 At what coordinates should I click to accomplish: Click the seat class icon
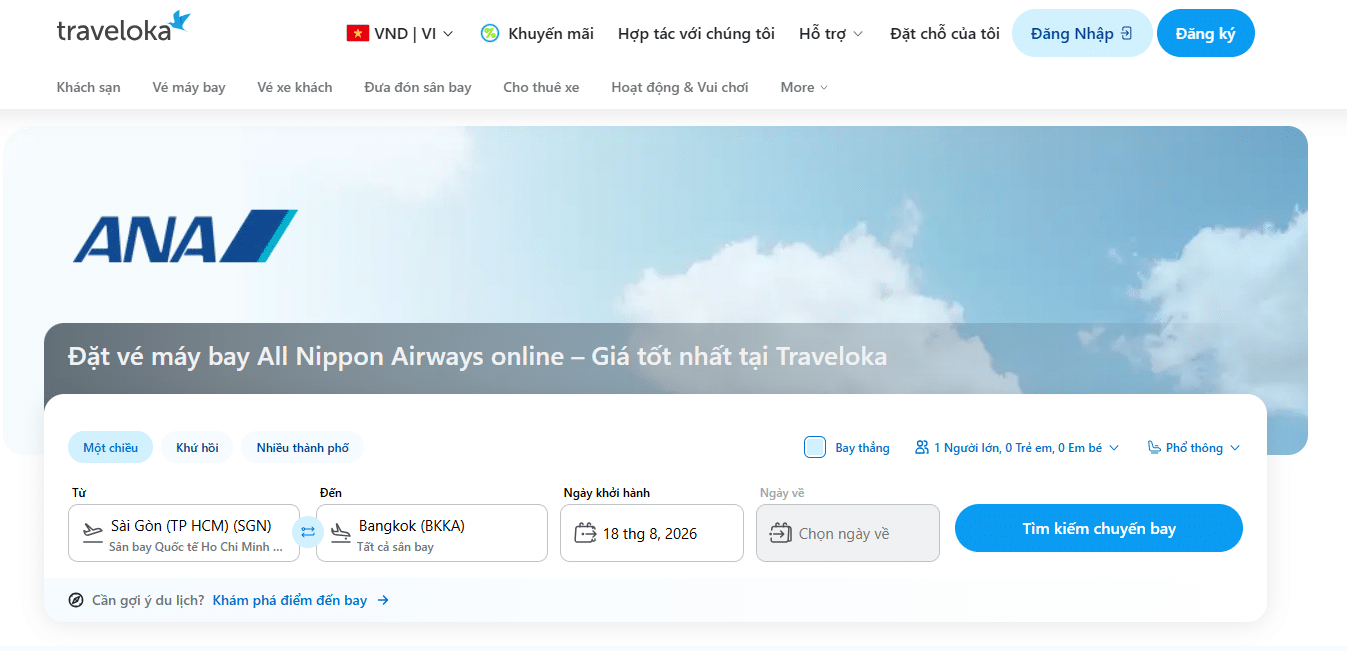[1154, 447]
